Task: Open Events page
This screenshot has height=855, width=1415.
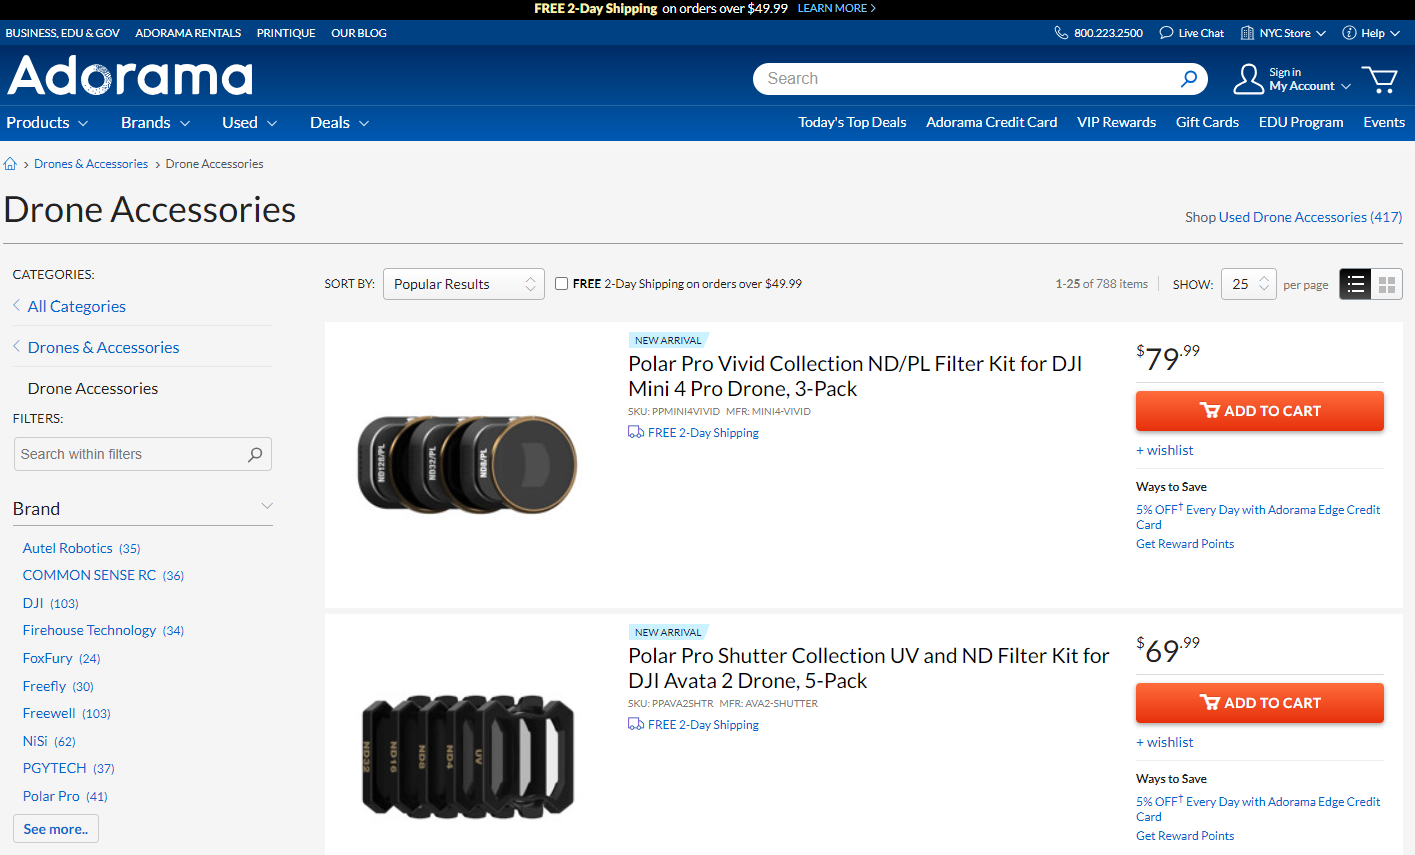Action: [1384, 122]
